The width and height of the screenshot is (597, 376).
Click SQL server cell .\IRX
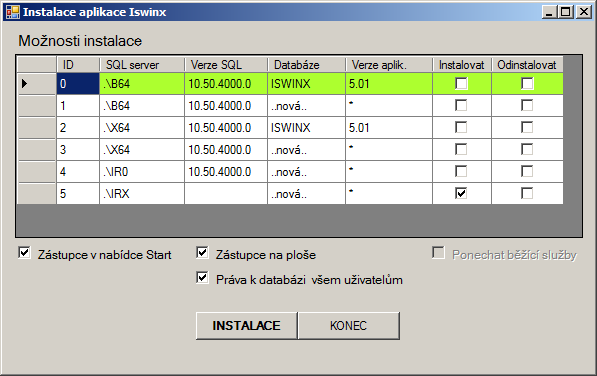tap(142, 193)
